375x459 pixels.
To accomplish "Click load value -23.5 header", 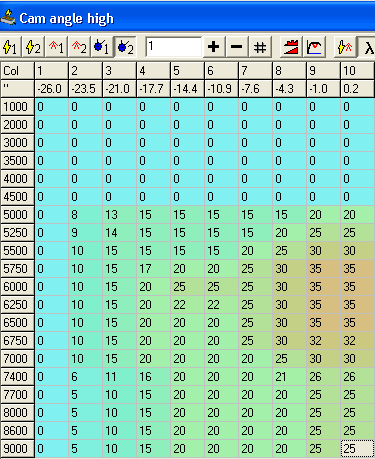I will click(x=86, y=89).
